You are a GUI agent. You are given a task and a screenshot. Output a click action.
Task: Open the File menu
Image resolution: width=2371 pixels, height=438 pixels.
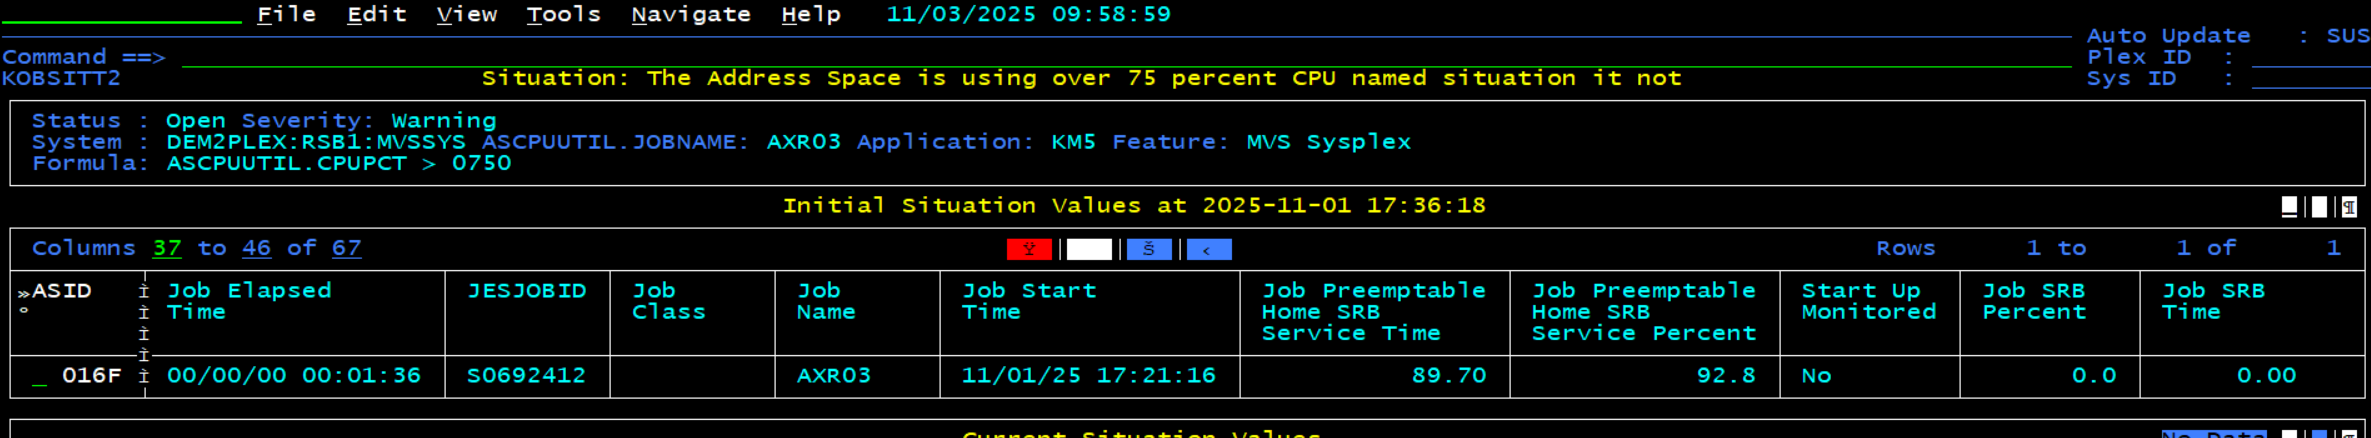(286, 14)
